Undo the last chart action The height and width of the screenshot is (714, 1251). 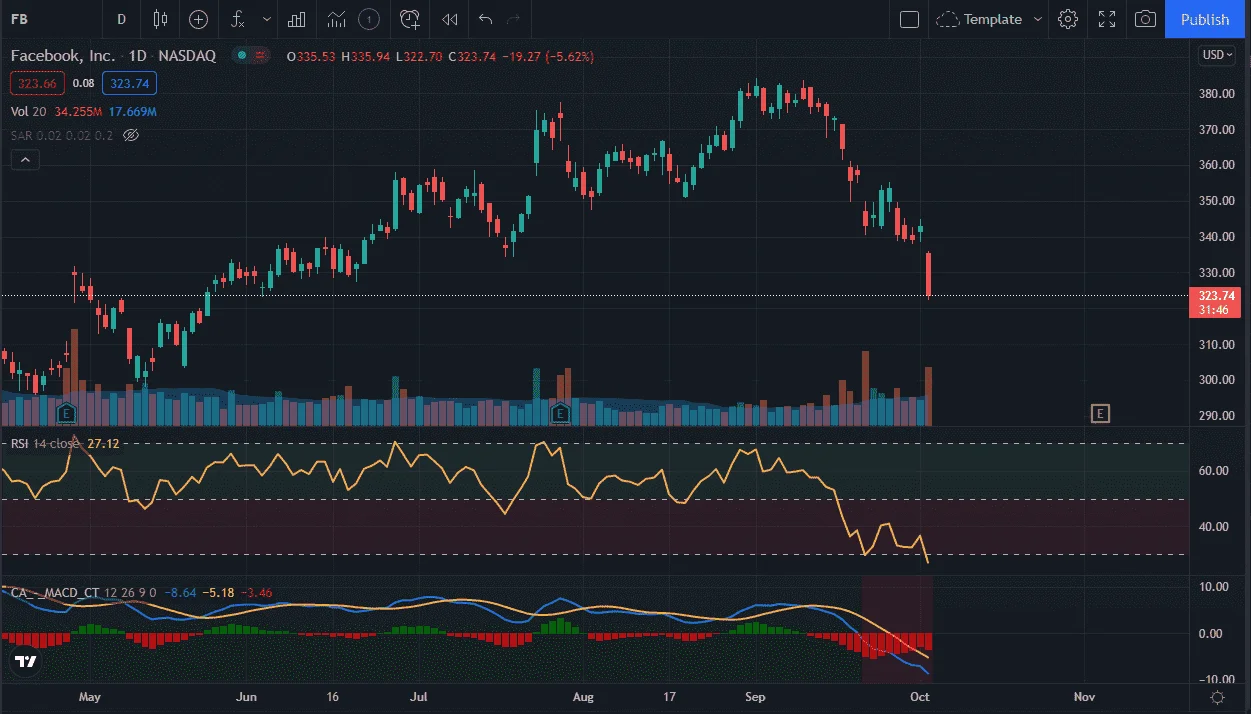click(x=486, y=19)
